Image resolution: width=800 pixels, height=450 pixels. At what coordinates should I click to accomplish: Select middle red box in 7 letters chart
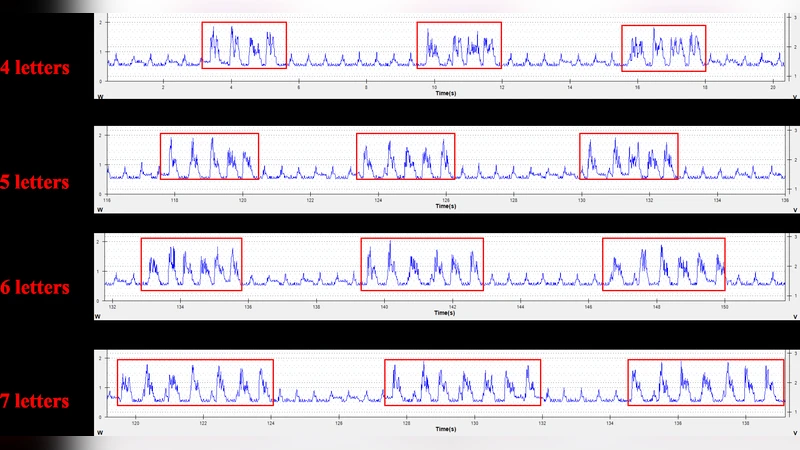[x=463, y=382]
